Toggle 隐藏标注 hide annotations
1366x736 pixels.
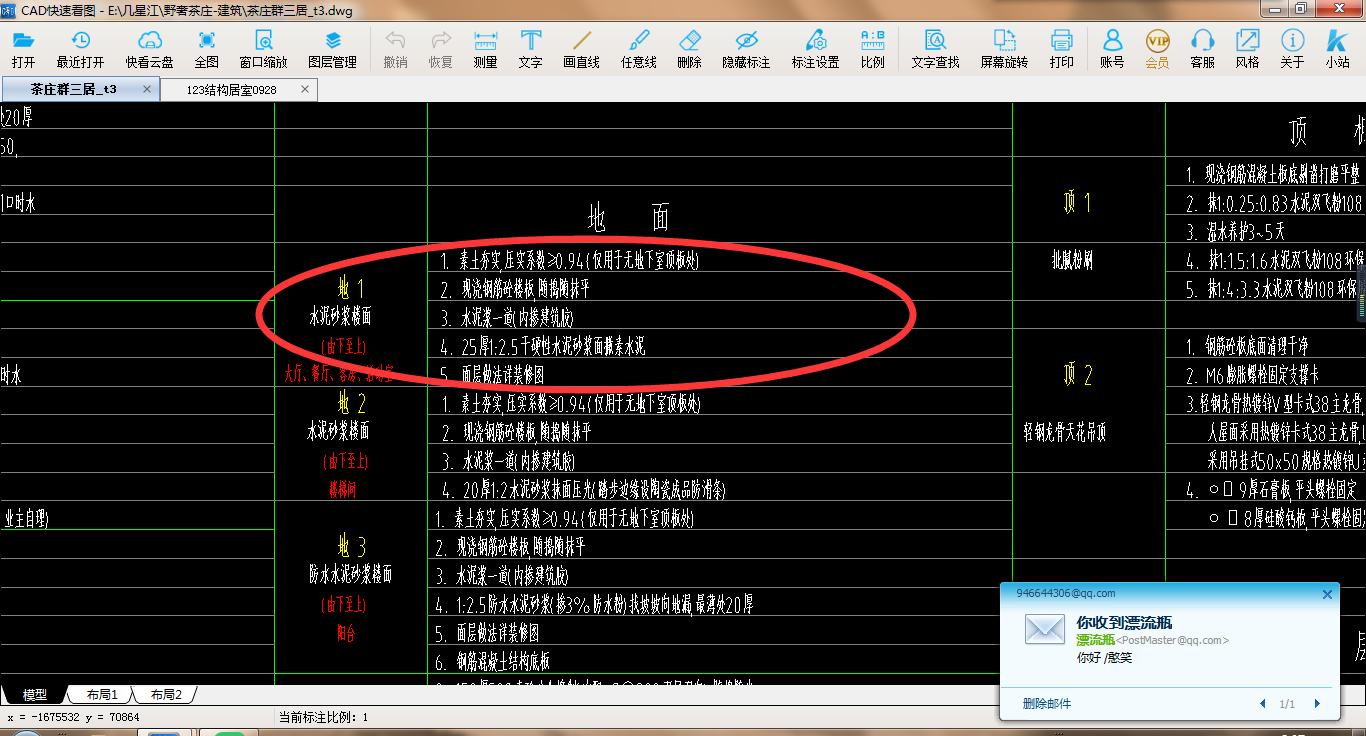point(746,49)
